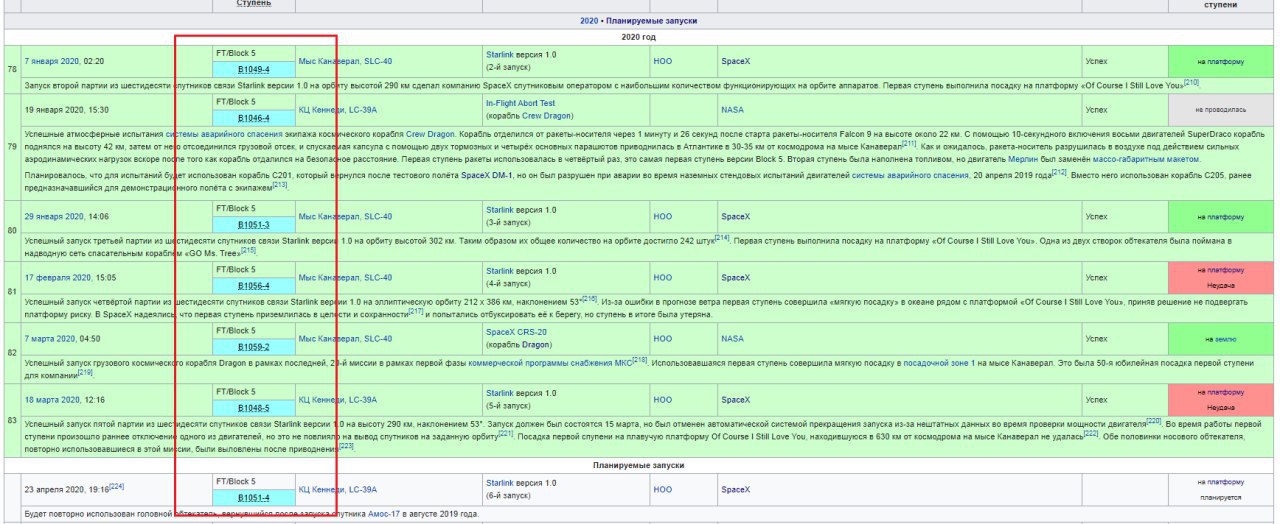Open footnote reference 216
This screenshot has width=1280, height=524.
589,298
